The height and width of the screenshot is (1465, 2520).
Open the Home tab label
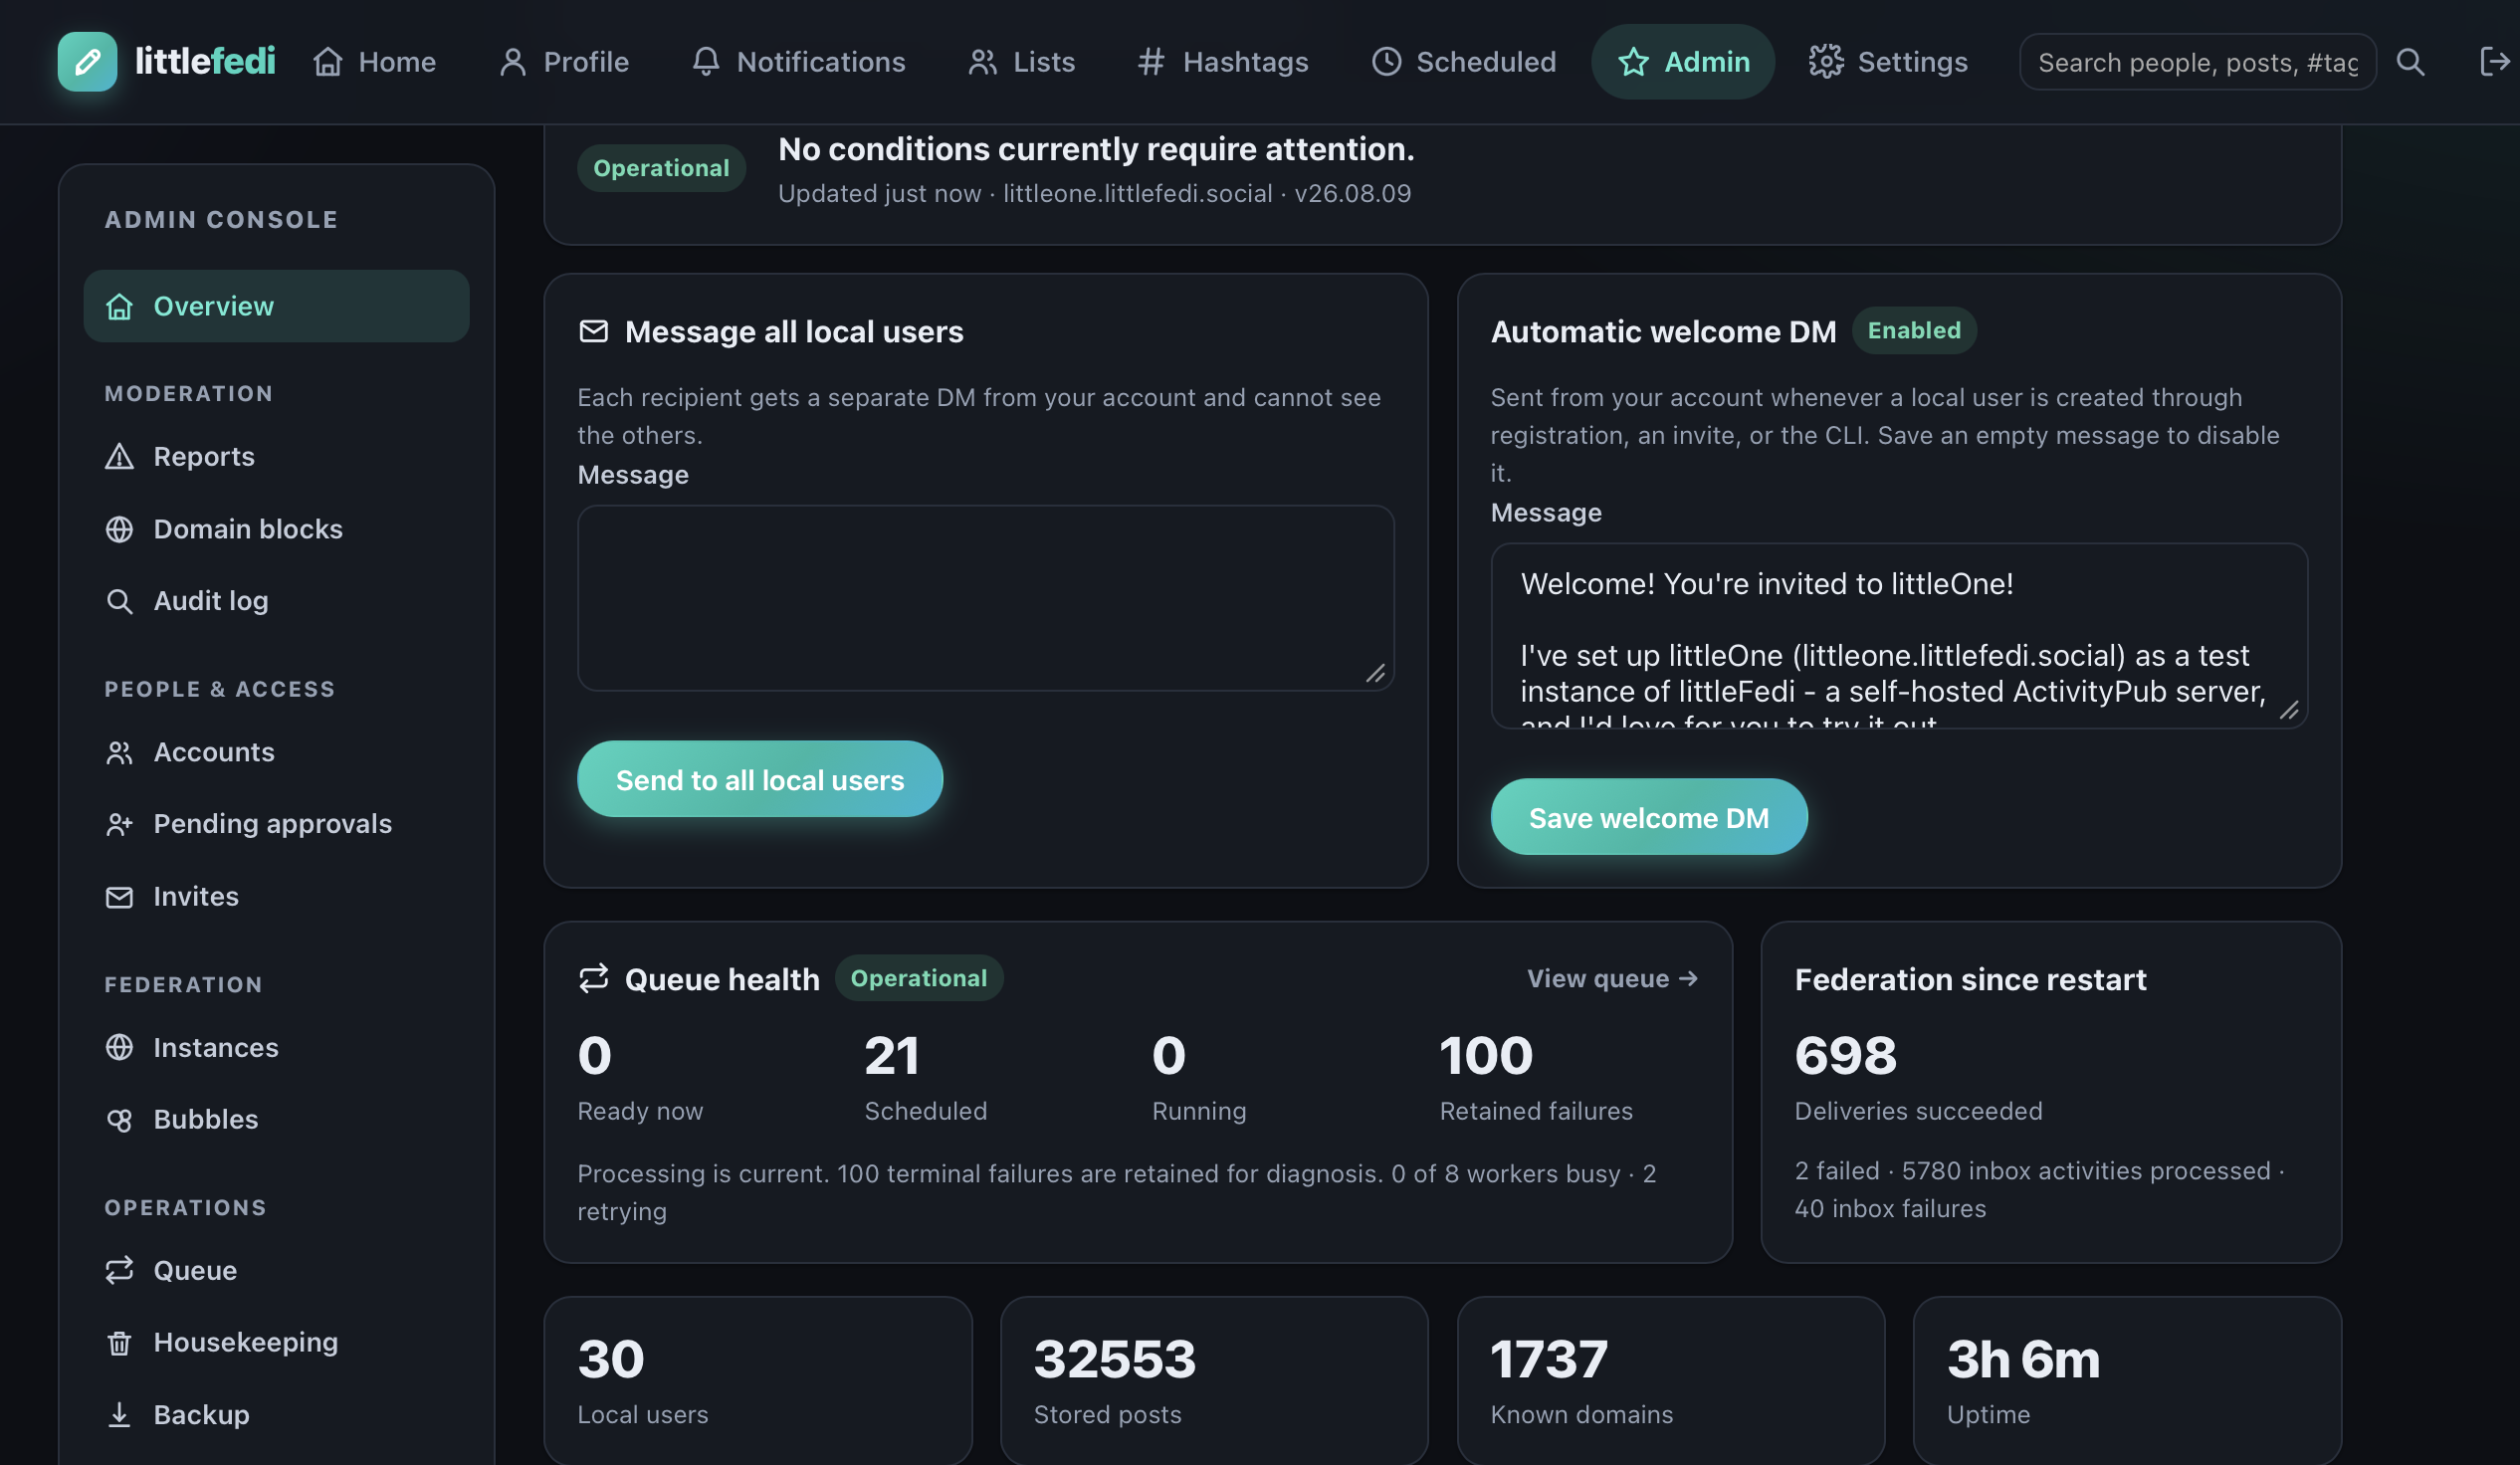(x=397, y=62)
